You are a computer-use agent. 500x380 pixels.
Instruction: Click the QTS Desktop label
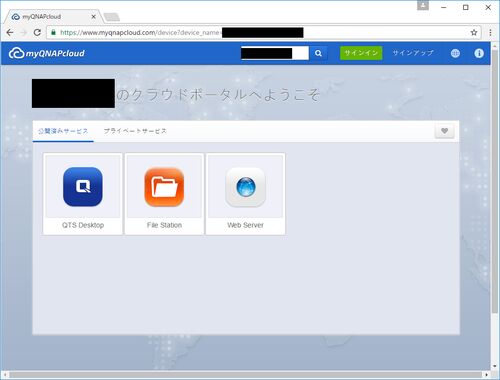(83, 225)
